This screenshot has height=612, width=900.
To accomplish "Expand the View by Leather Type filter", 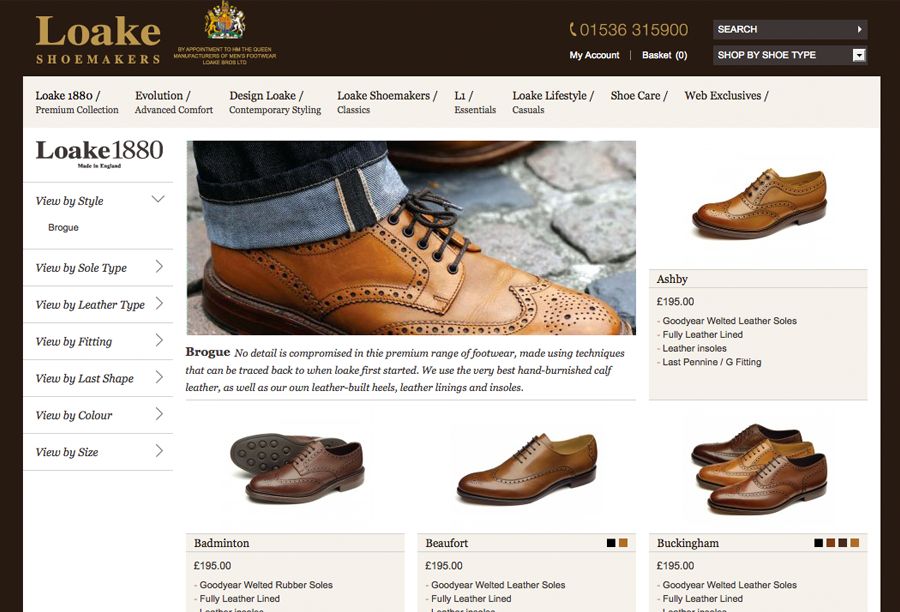I will [x=98, y=304].
